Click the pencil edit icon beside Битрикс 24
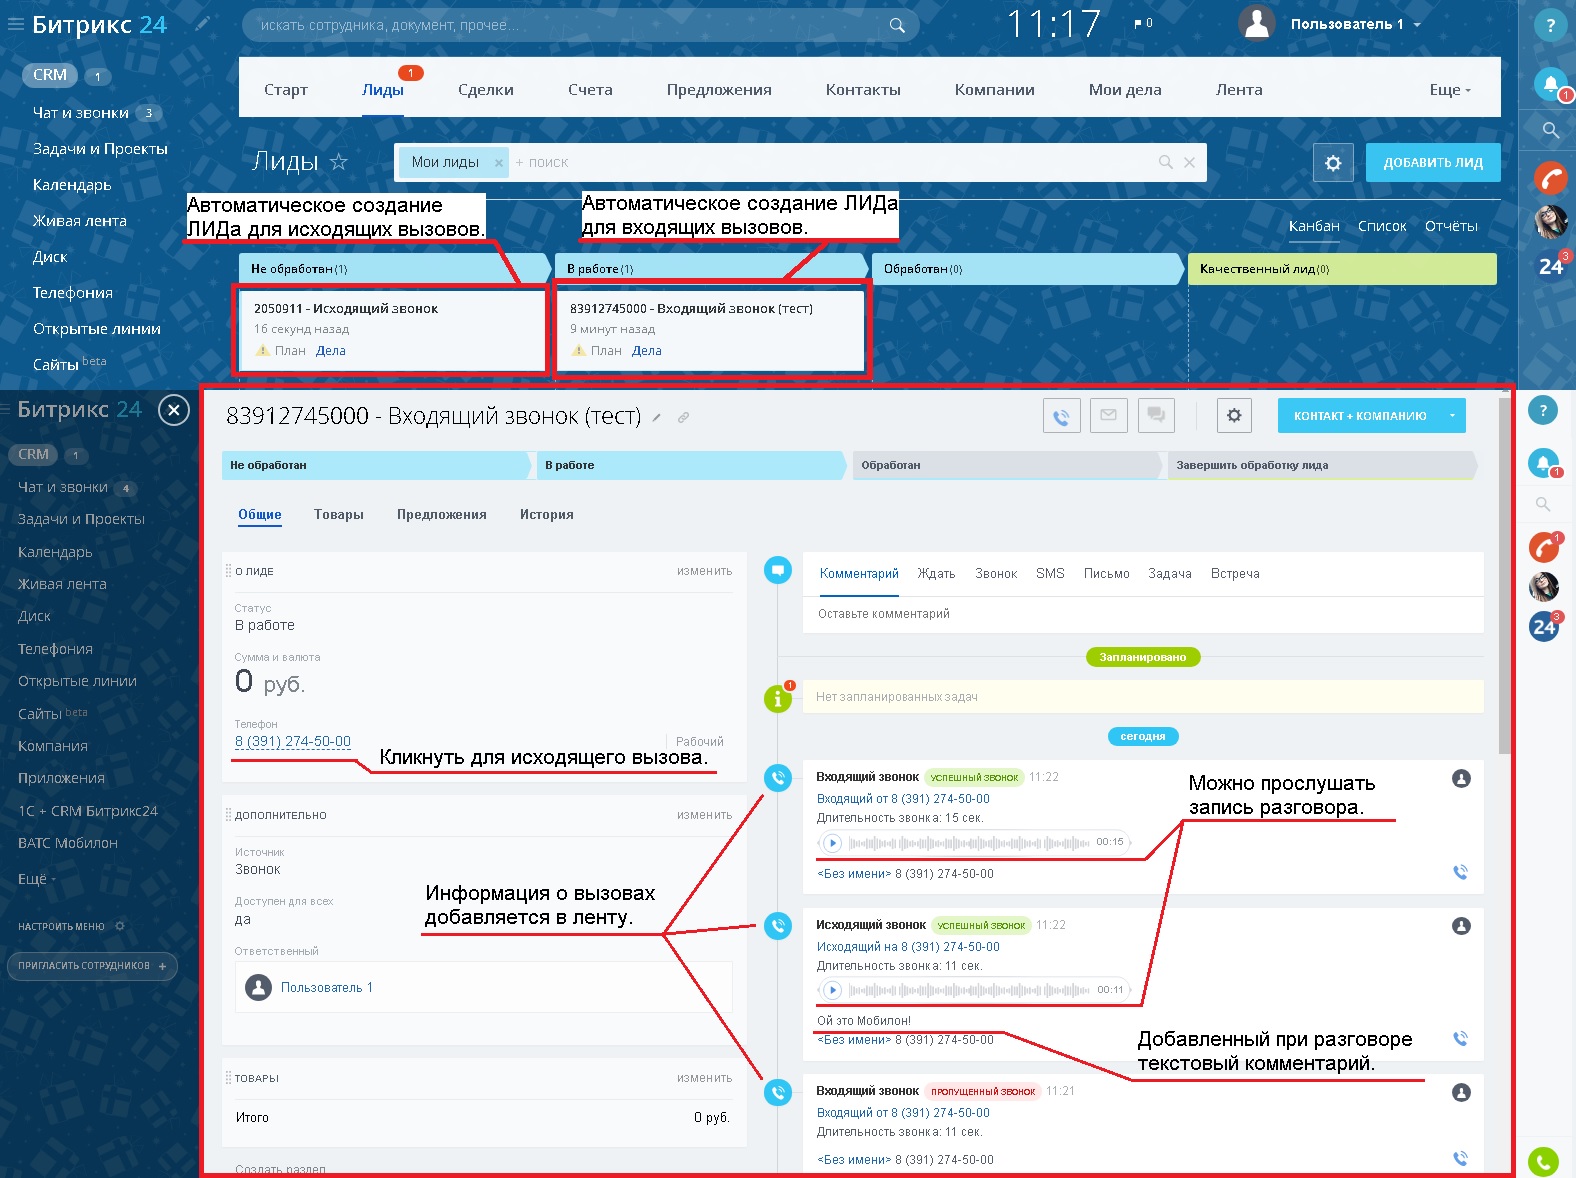The height and width of the screenshot is (1178, 1576). coord(203,23)
